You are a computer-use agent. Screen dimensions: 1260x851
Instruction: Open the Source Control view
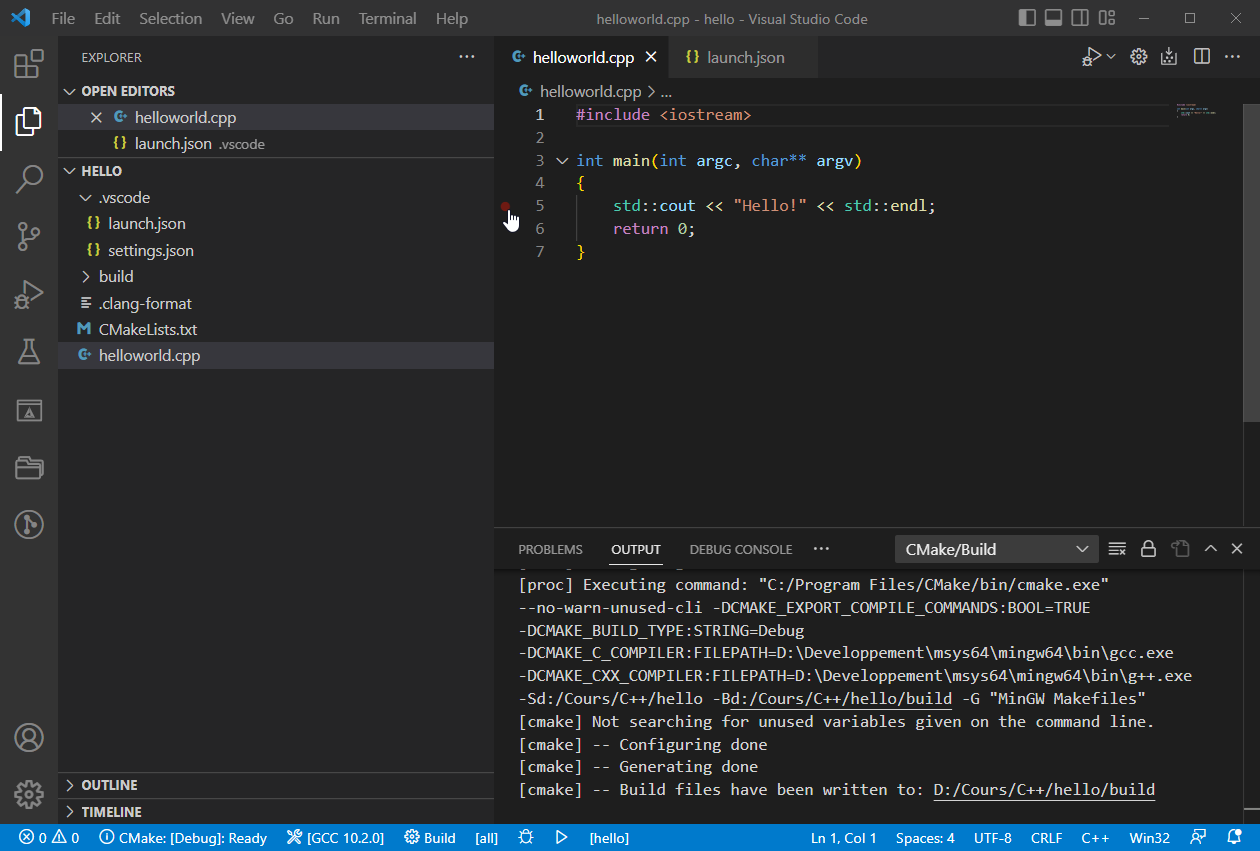coord(28,237)
